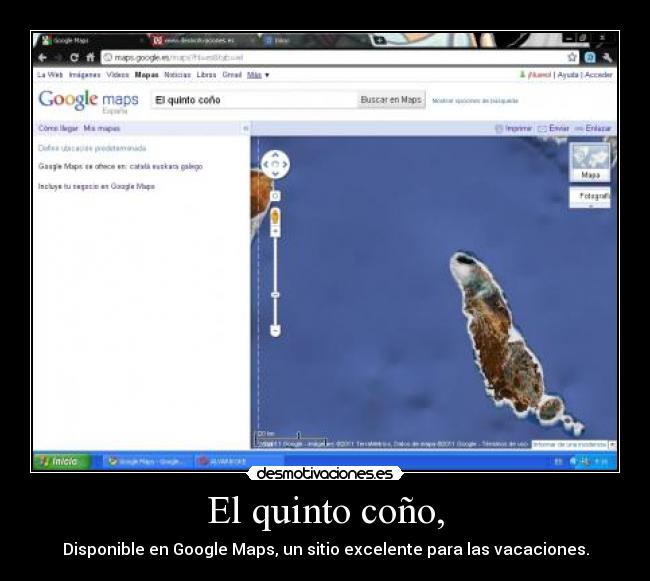
Task: Open 'Gmail' navigation link
Action: tap(232, 75)
